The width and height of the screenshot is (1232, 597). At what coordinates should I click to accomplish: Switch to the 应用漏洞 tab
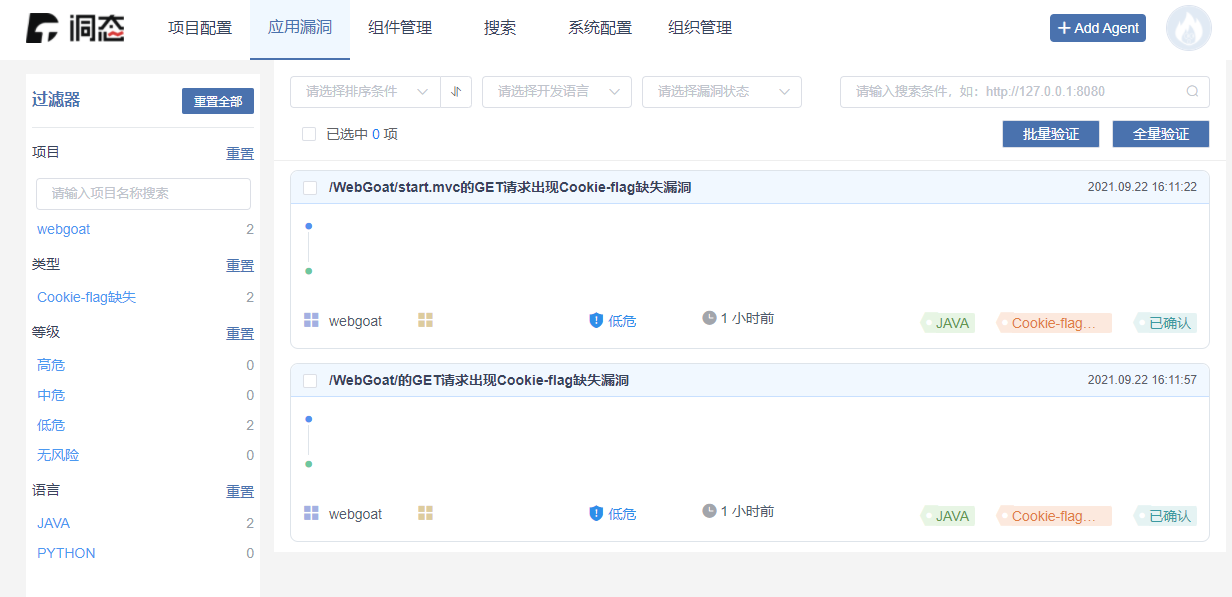click(x=300, y=28)
